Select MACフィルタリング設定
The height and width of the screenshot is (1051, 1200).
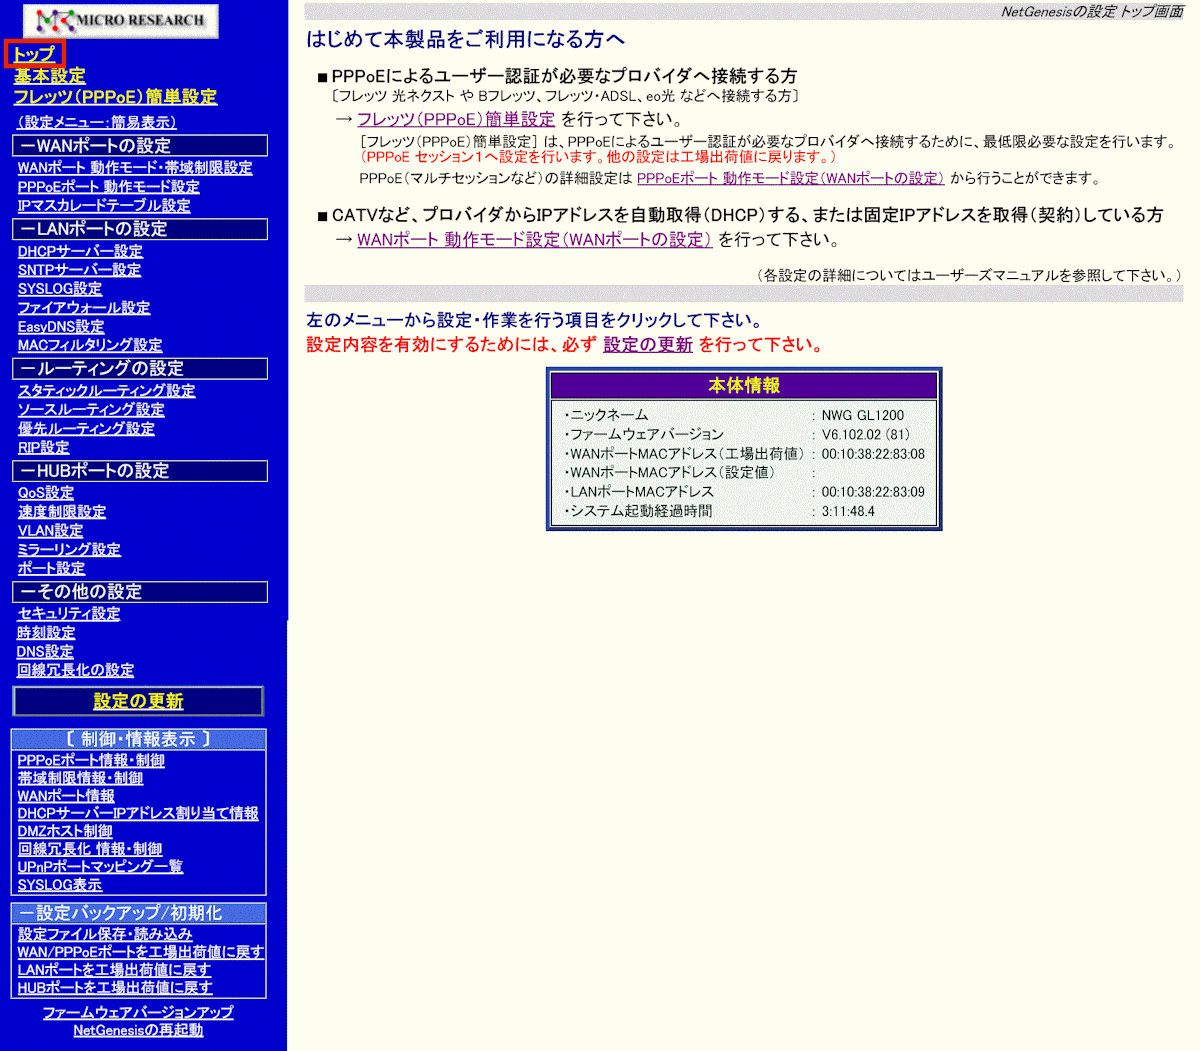pyautogui.click(x=90, y=345)
